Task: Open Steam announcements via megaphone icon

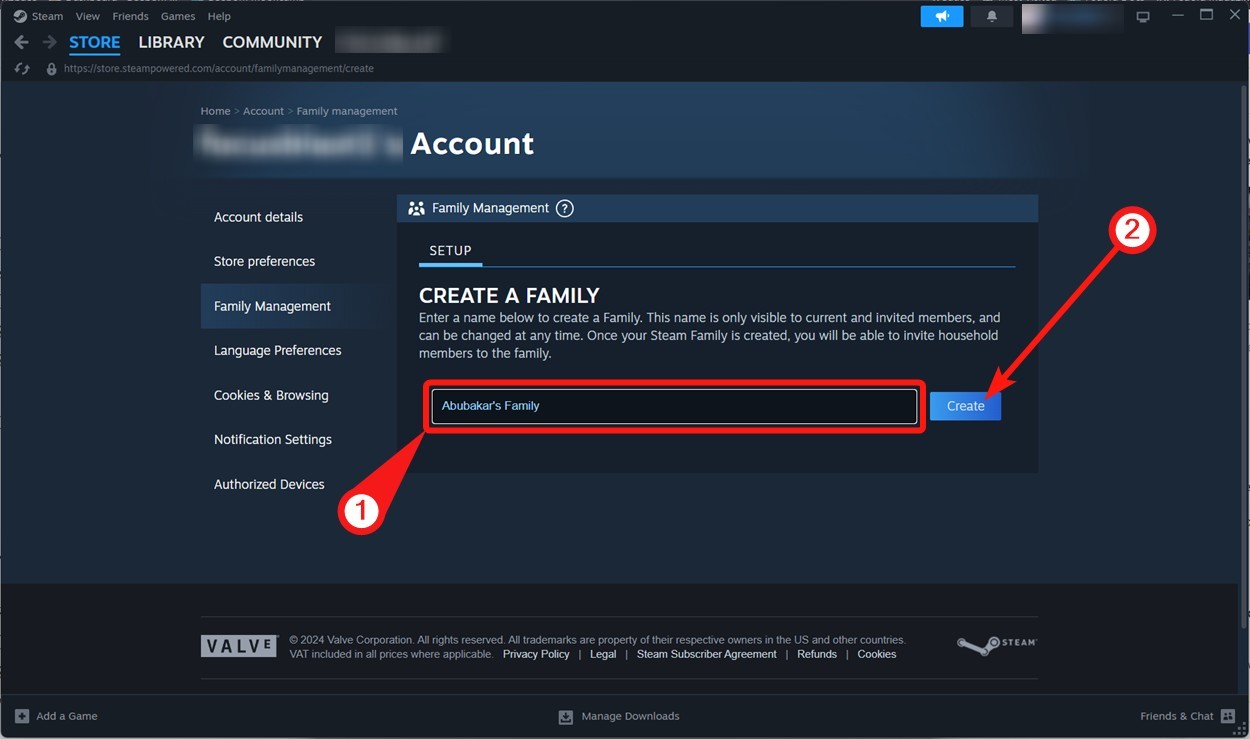Action: click(x=941, y=16)
